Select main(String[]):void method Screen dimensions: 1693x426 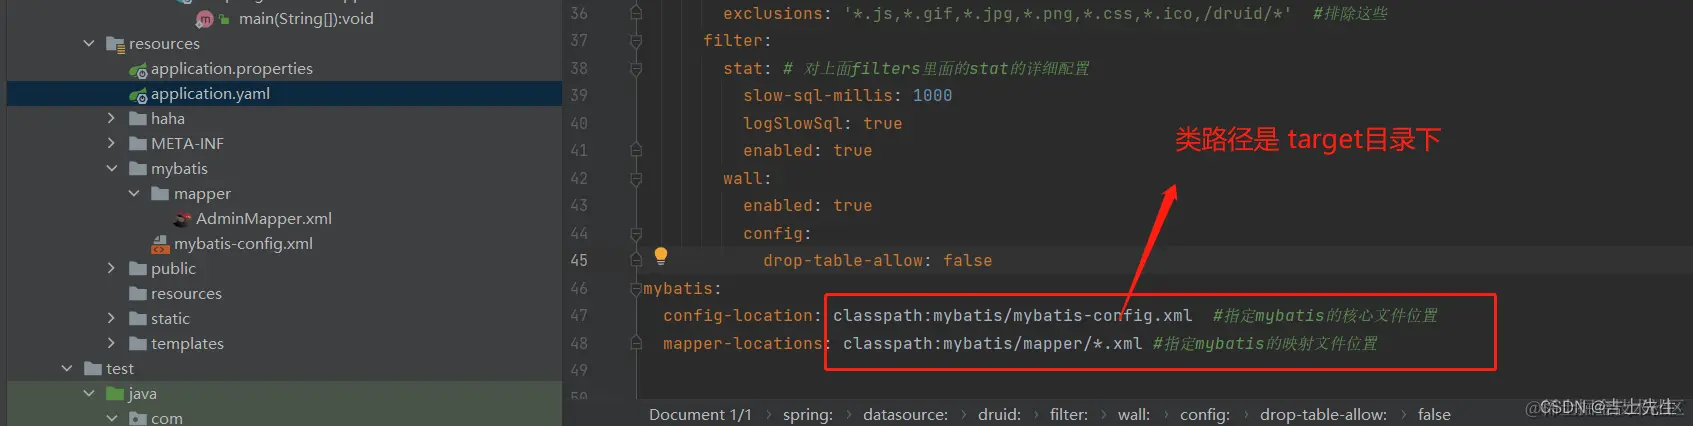[306, 19]
